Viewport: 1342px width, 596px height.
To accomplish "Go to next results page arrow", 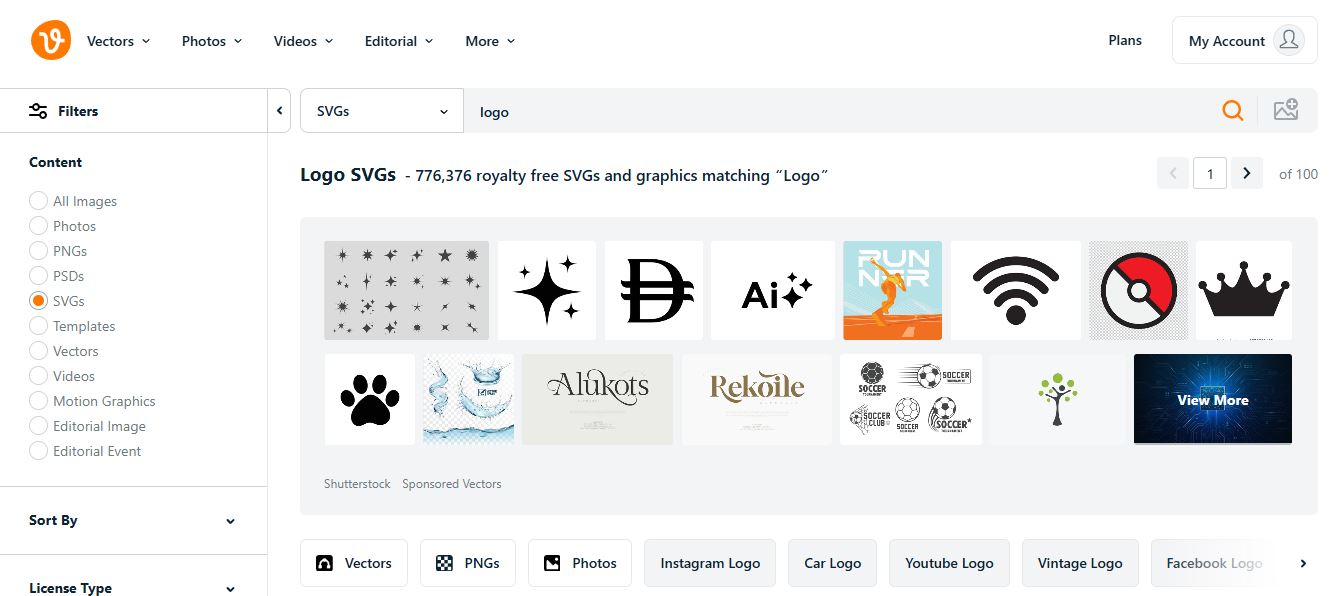I will pyautogui.click(x=1246, y=173).
